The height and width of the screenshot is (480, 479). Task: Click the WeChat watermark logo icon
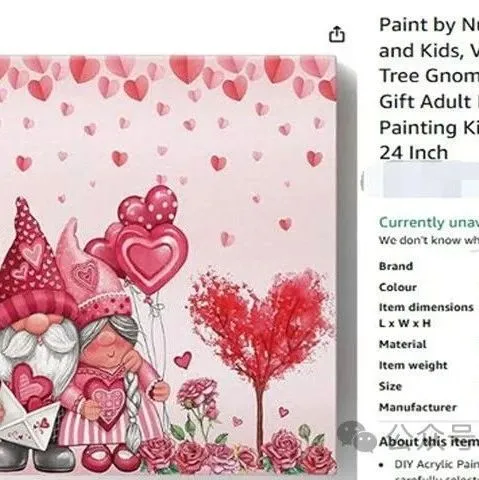point(357,437)
